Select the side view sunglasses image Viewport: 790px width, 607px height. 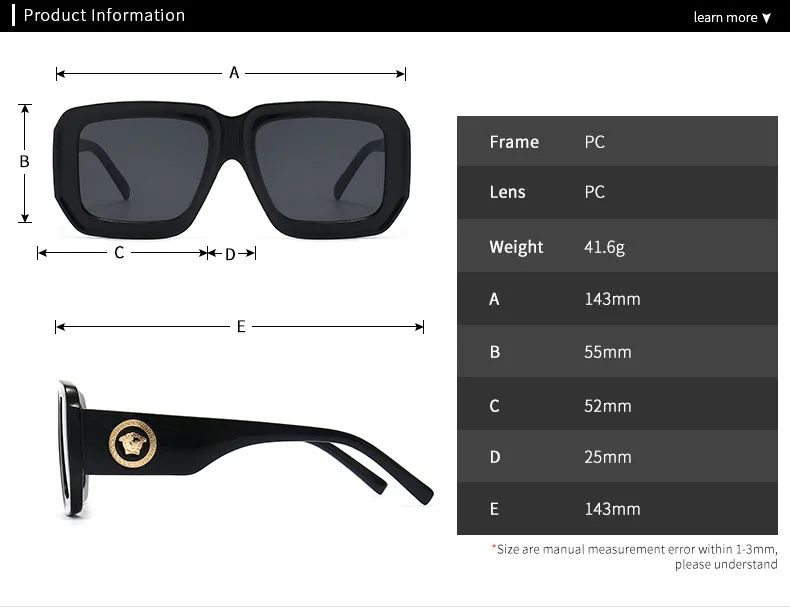tap(245, 449)
